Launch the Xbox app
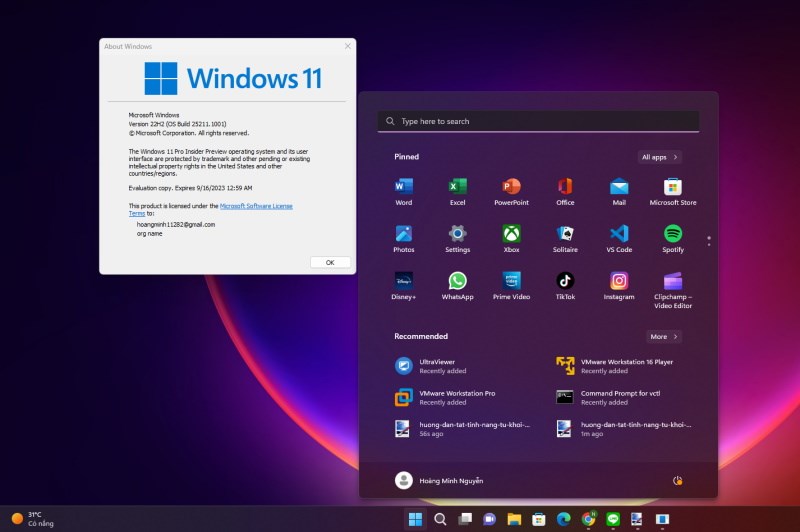800x532 pixels. click(x=511, y=239)
